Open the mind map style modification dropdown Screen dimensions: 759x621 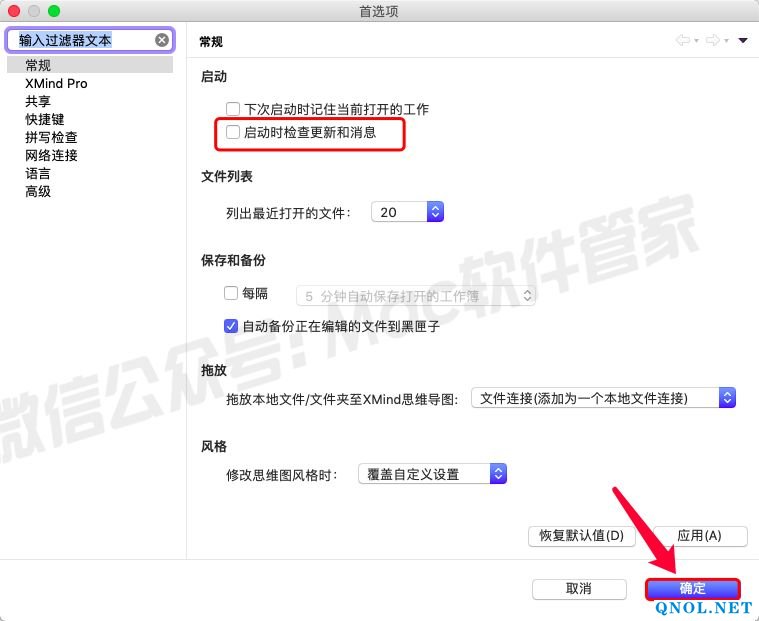432,474
